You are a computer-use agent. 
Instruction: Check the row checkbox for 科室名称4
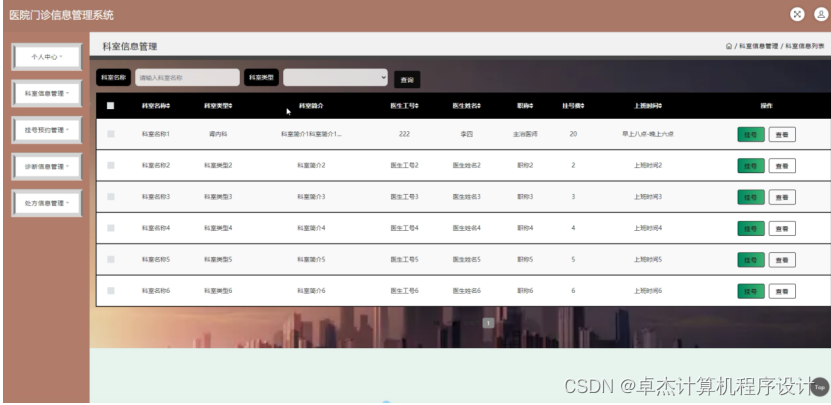(110, 228)
